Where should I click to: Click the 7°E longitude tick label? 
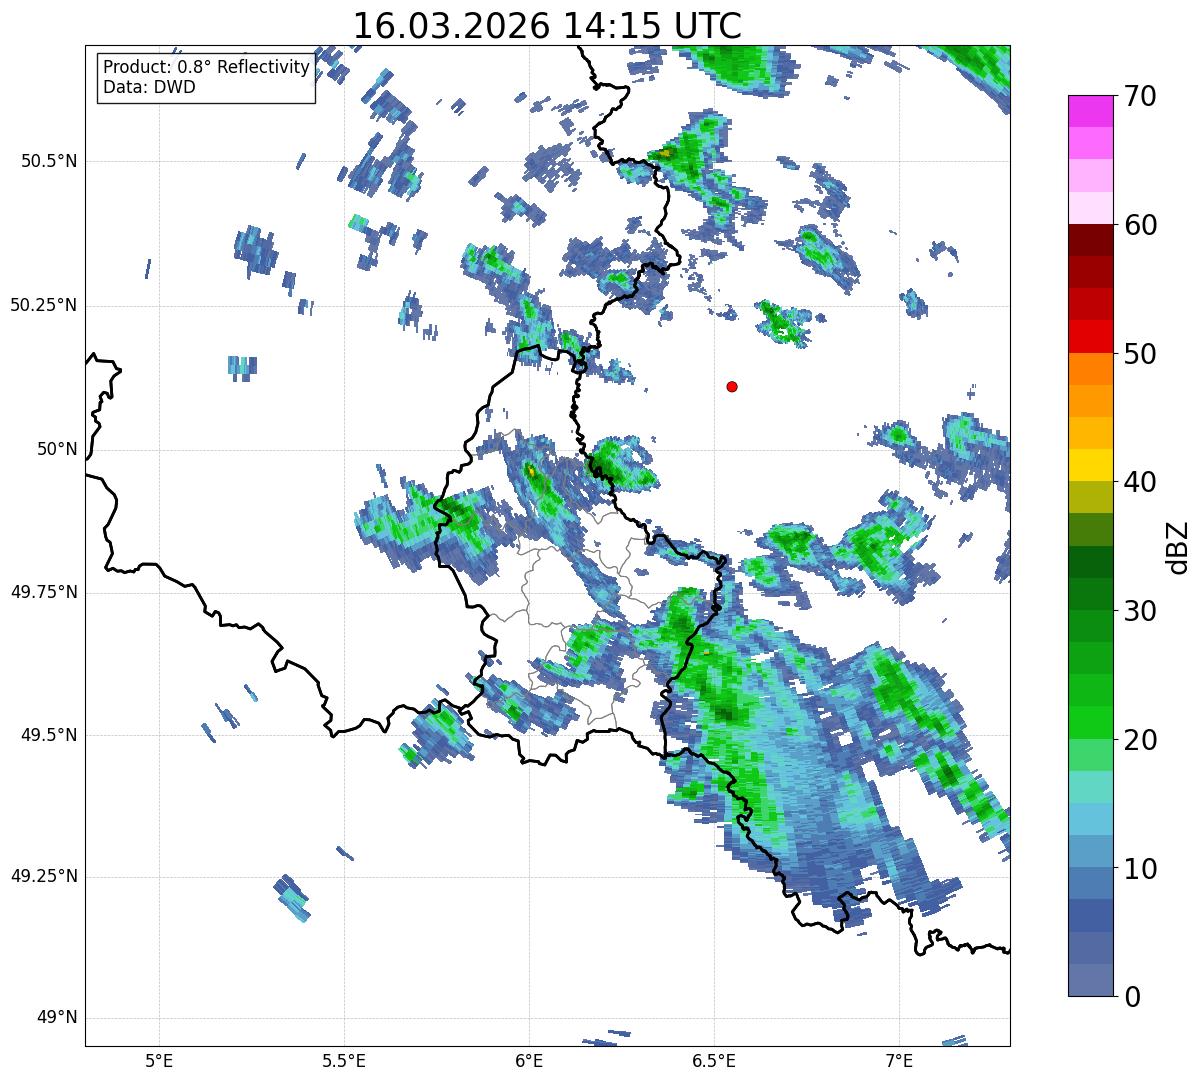pyautogui.click(x=899, y=1059)
